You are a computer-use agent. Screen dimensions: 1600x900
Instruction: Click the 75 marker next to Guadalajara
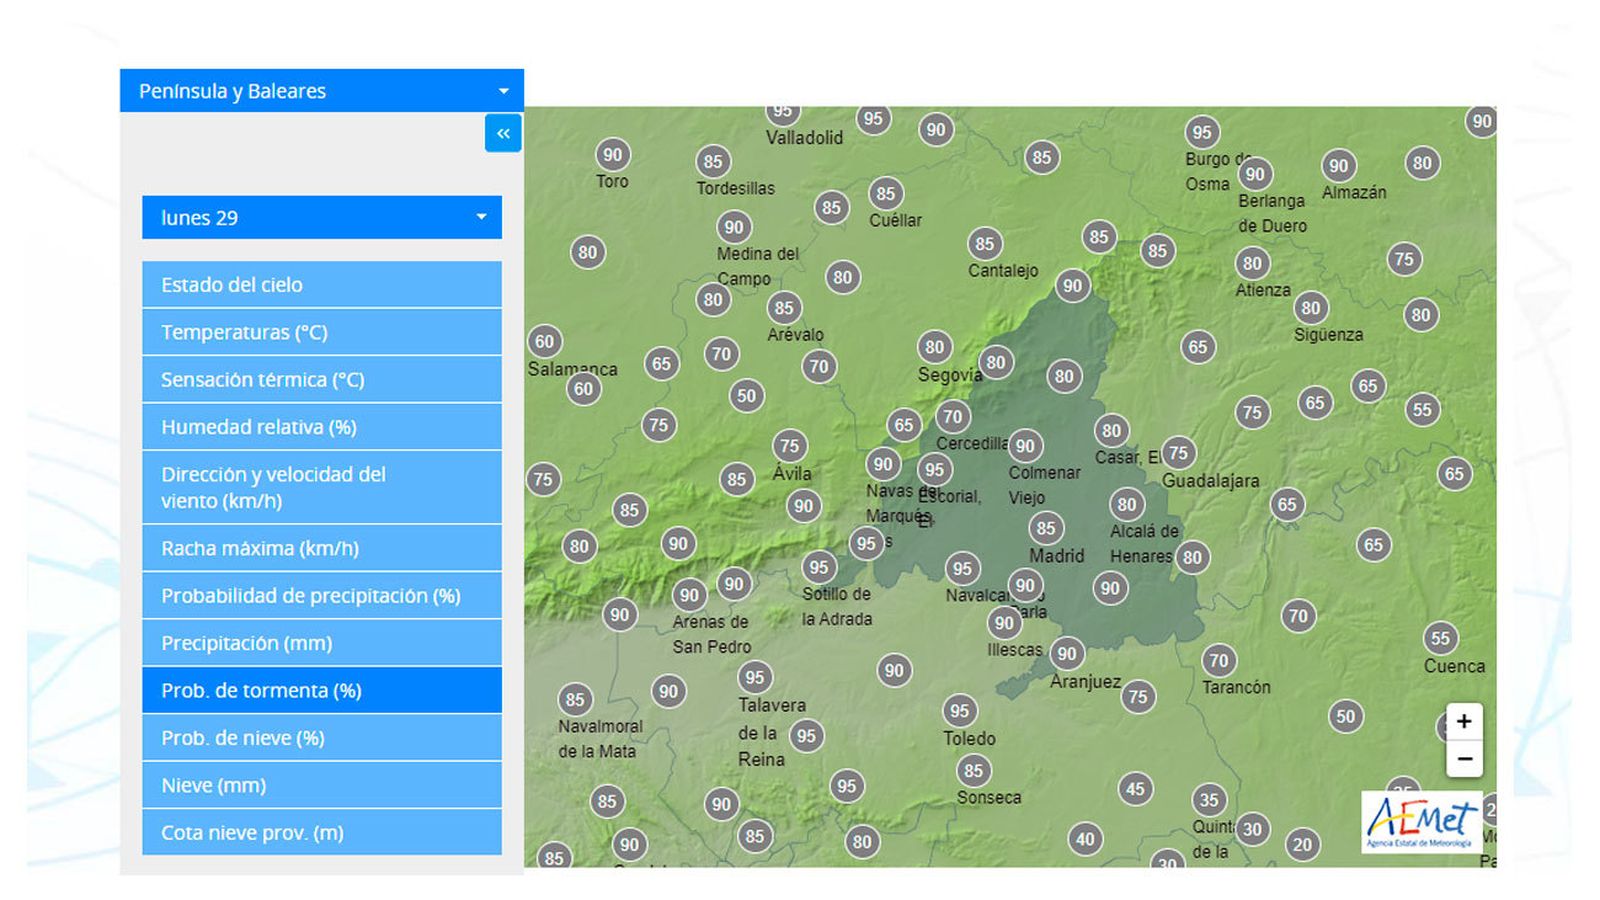click(x=1179, y=453)
